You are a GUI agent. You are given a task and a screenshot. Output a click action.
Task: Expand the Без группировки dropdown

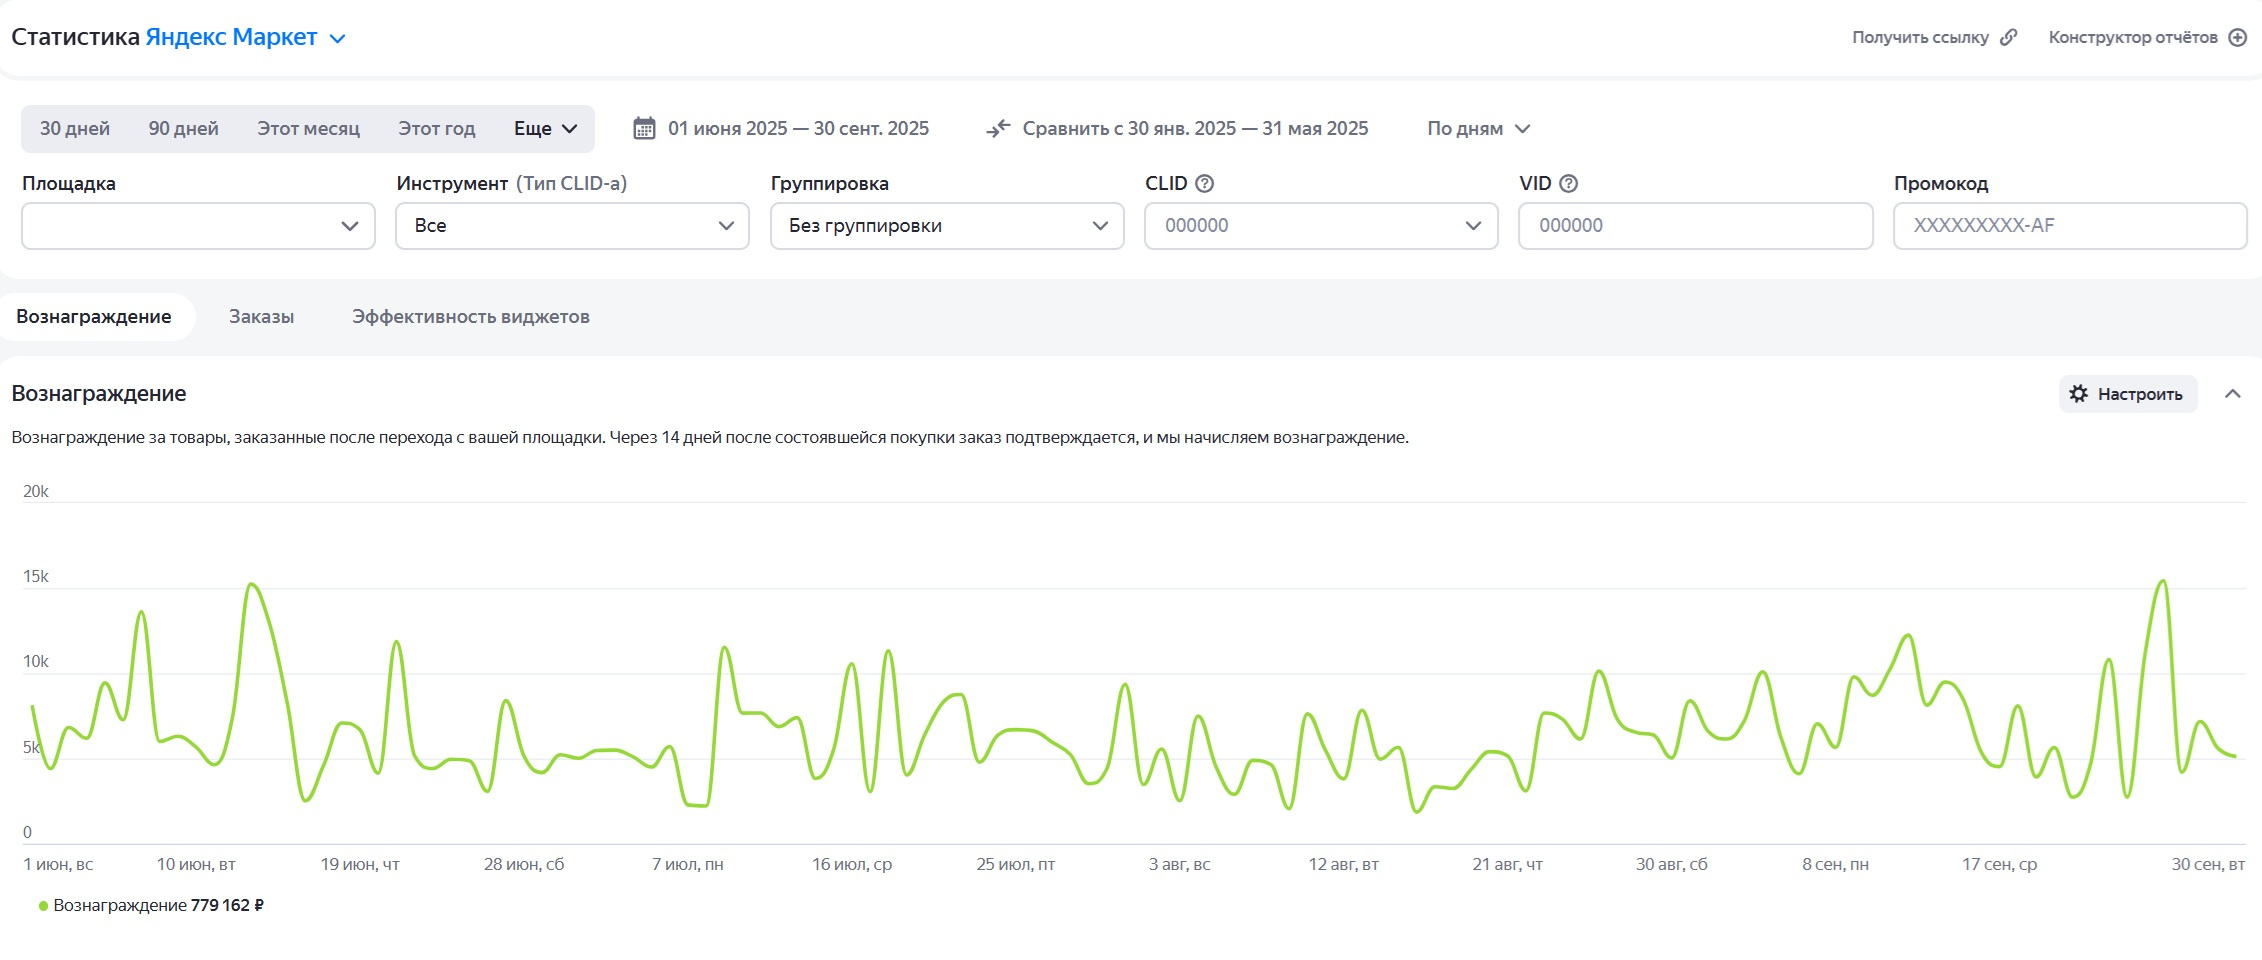946,226
